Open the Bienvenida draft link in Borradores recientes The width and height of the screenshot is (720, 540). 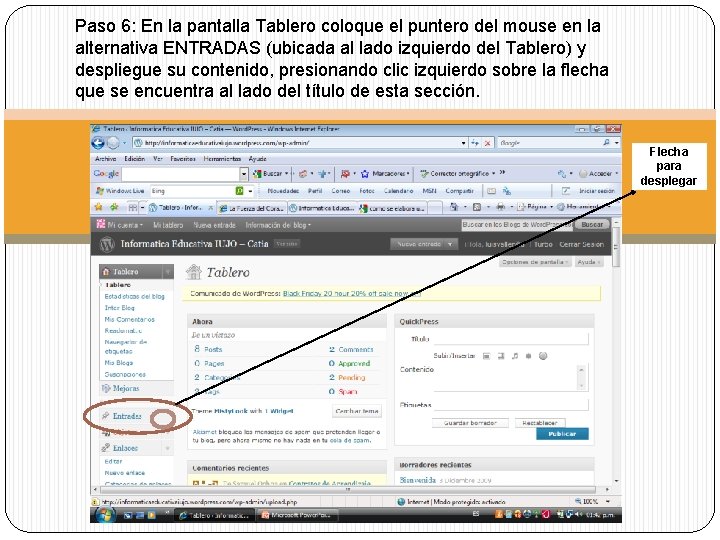417,480
